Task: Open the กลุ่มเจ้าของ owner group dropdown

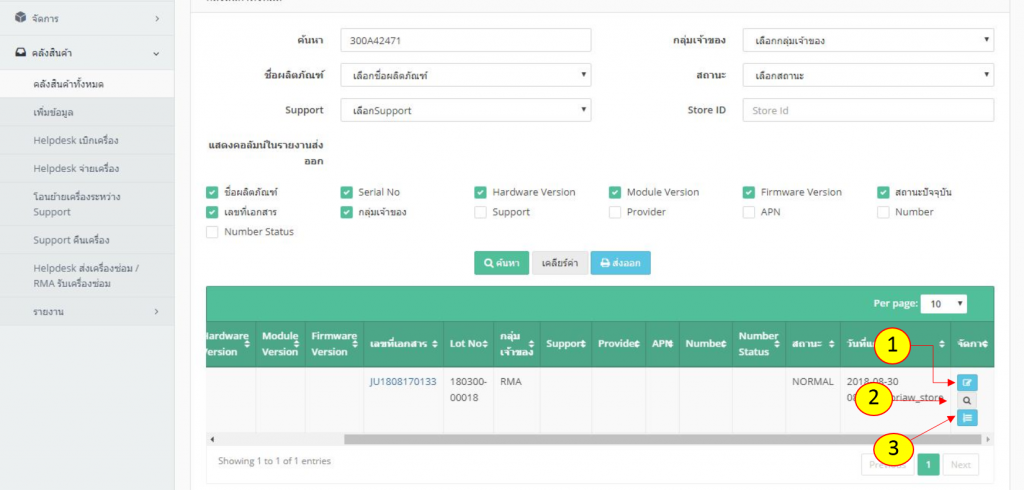Action: click(868, 40)
